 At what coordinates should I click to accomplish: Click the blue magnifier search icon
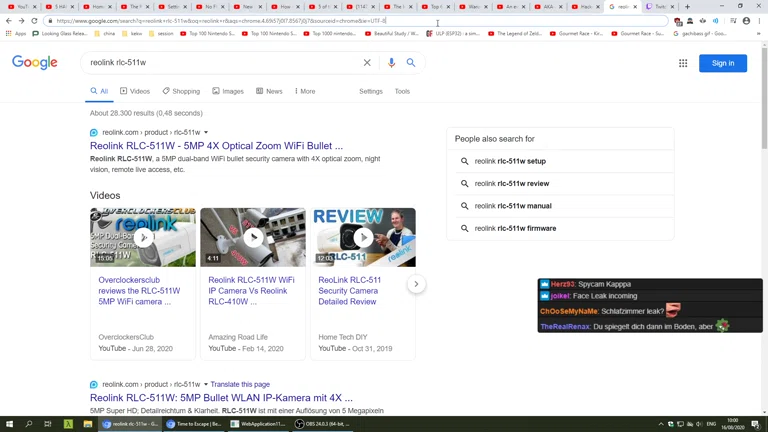click(411, 63)
